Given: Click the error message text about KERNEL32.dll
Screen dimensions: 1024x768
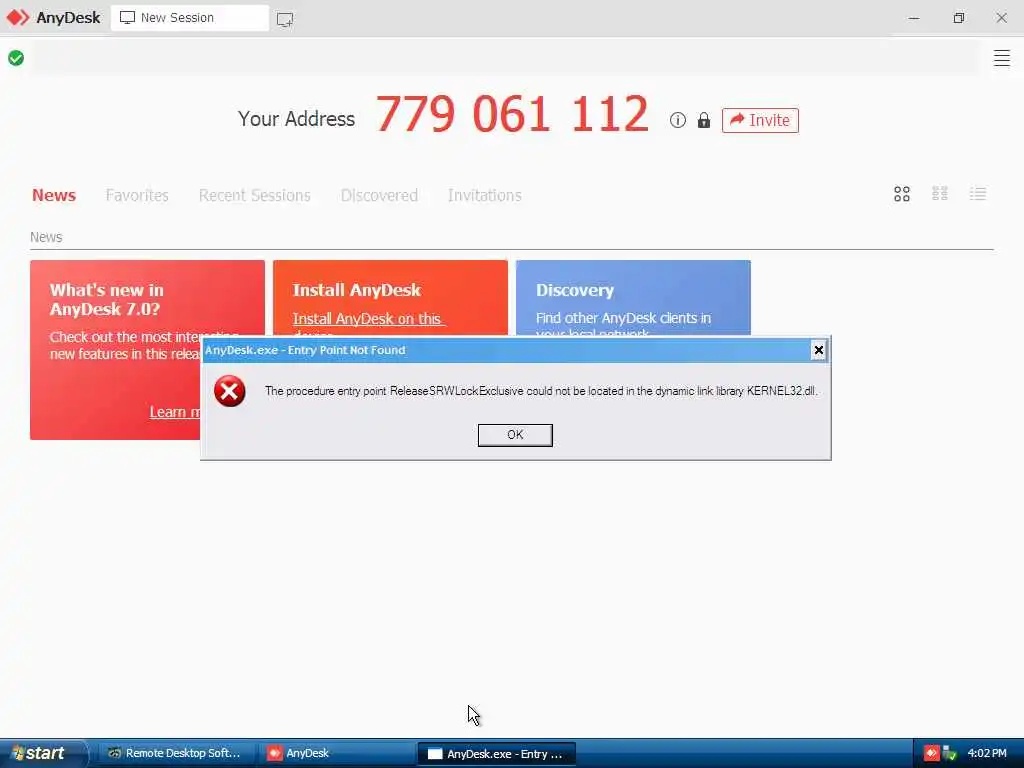Looking at the screenshot, I should point(541,391).
